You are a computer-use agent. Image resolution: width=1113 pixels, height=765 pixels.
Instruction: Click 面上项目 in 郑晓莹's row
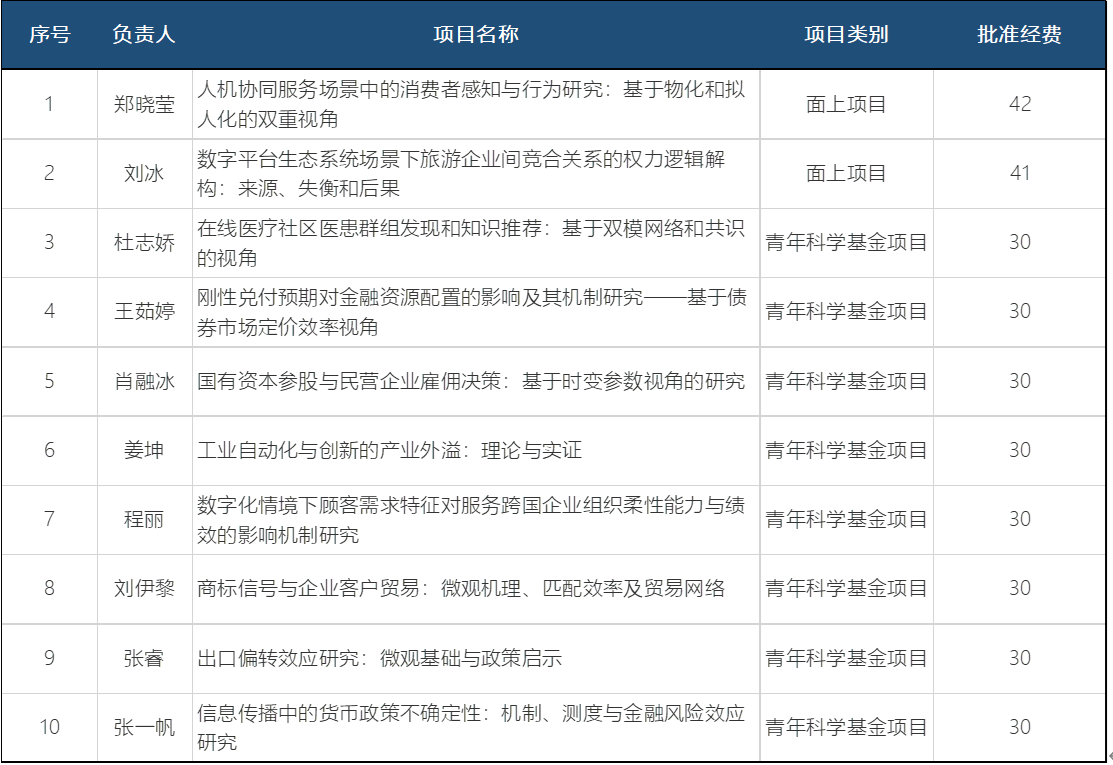(x=846, y=104)
